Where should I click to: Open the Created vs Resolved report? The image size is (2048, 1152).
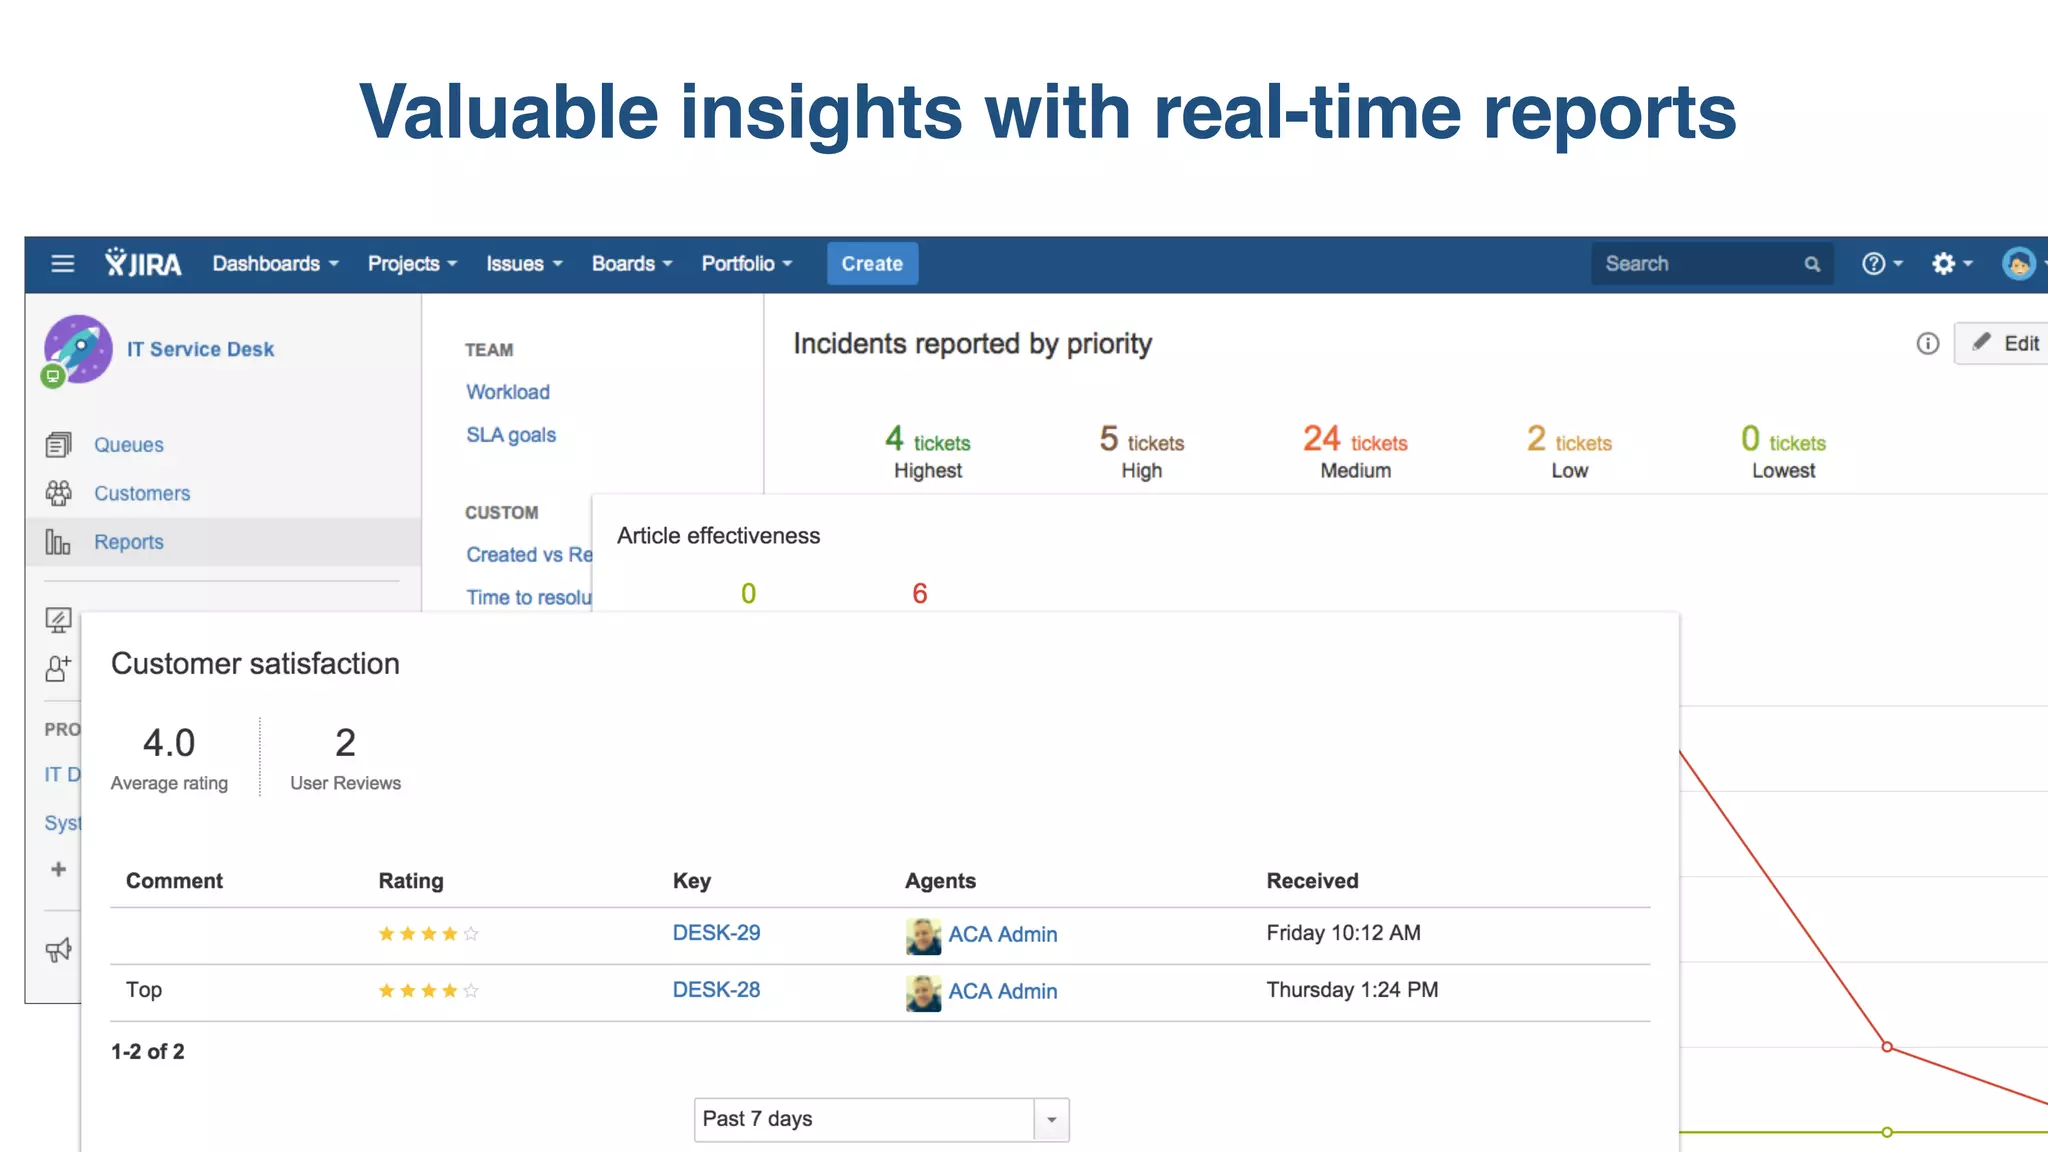pos(529,554)
